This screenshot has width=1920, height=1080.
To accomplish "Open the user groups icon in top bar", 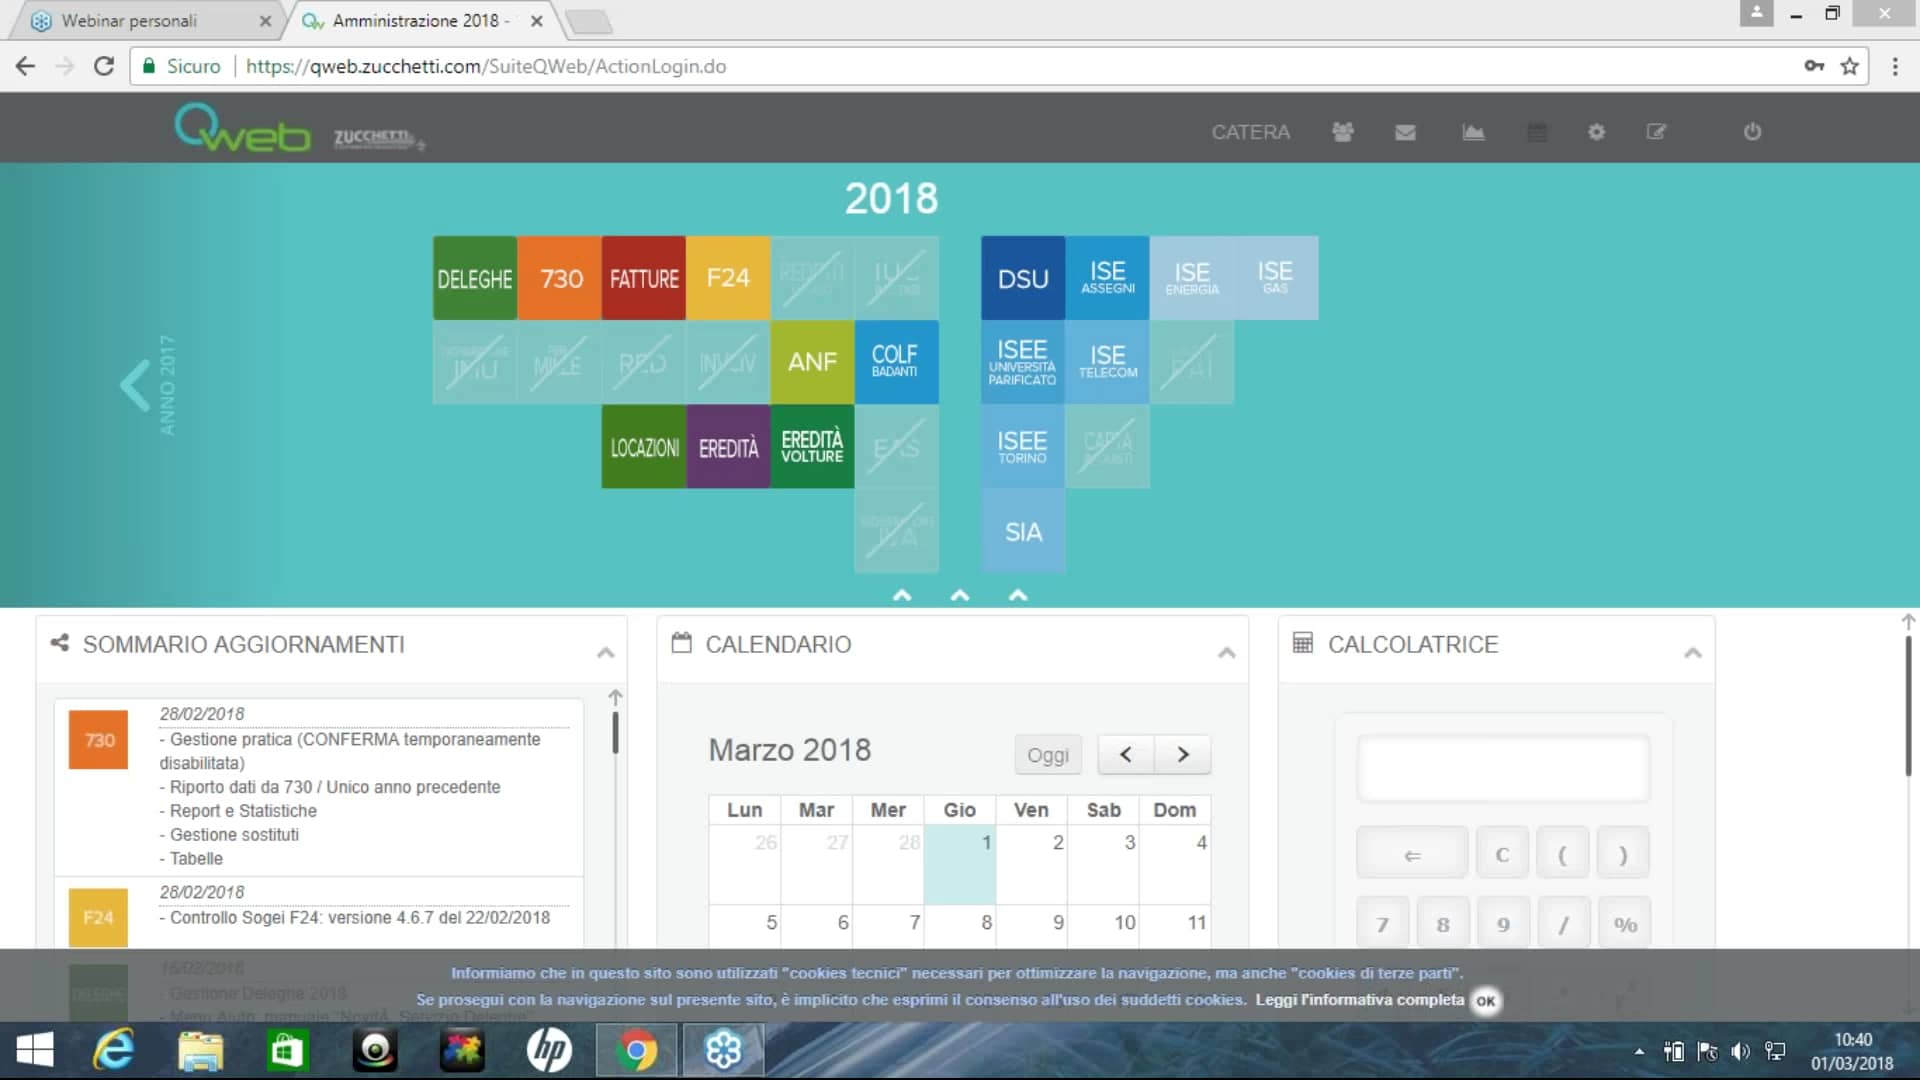I will (1342, 131).
